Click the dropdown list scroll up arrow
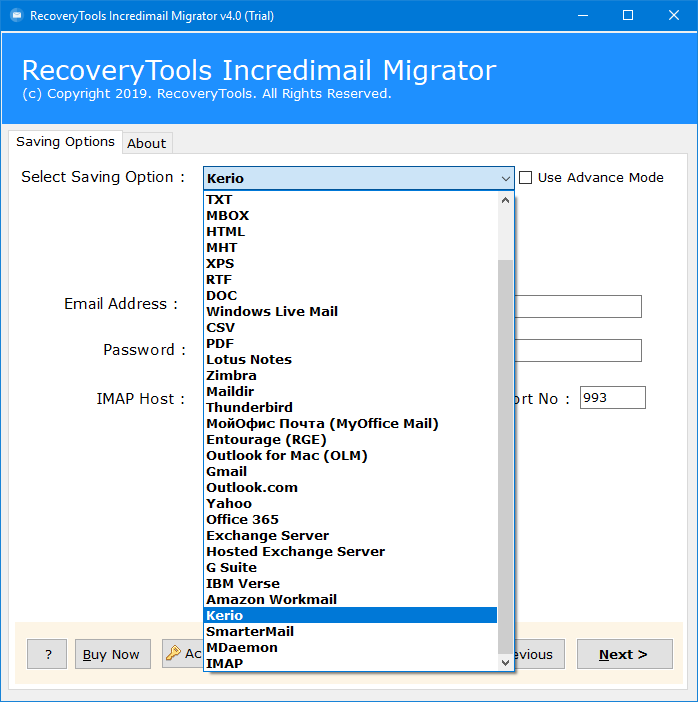Image resolution: width=698 pixels, height=702 pixels. click(505, 200)
